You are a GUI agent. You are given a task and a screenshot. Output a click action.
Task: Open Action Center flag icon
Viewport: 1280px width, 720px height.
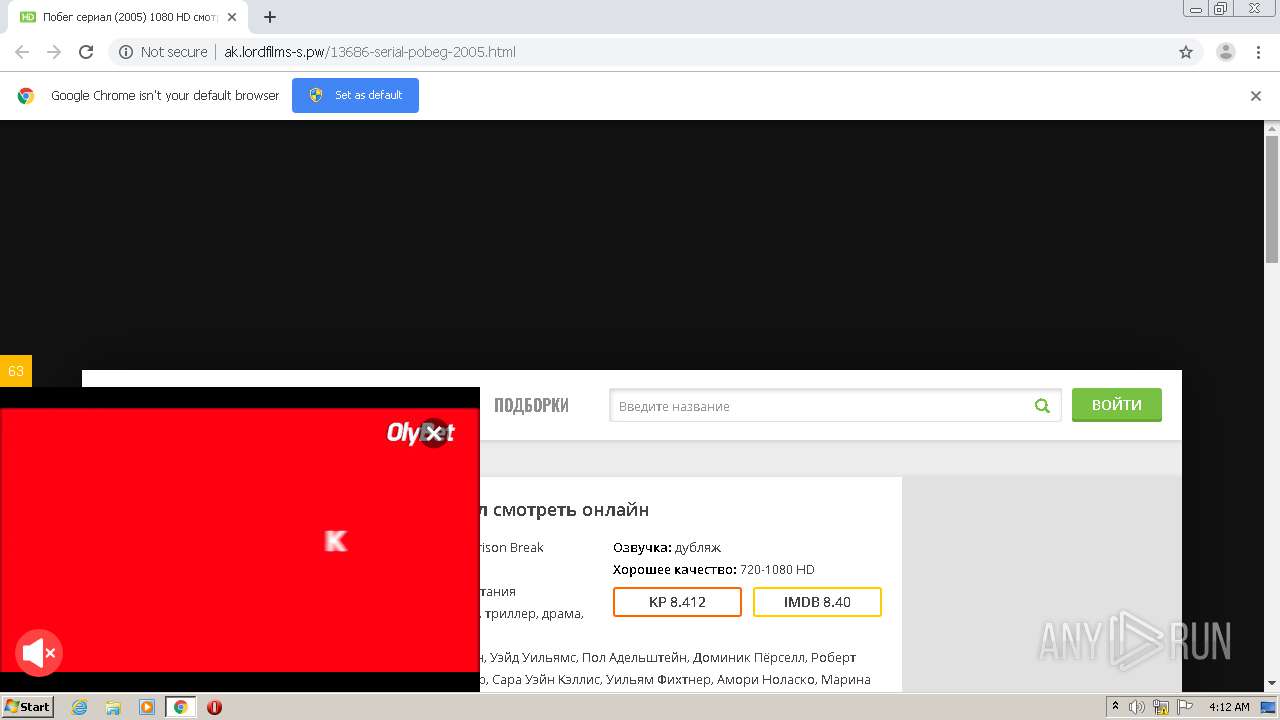[x=1185, y=707]
